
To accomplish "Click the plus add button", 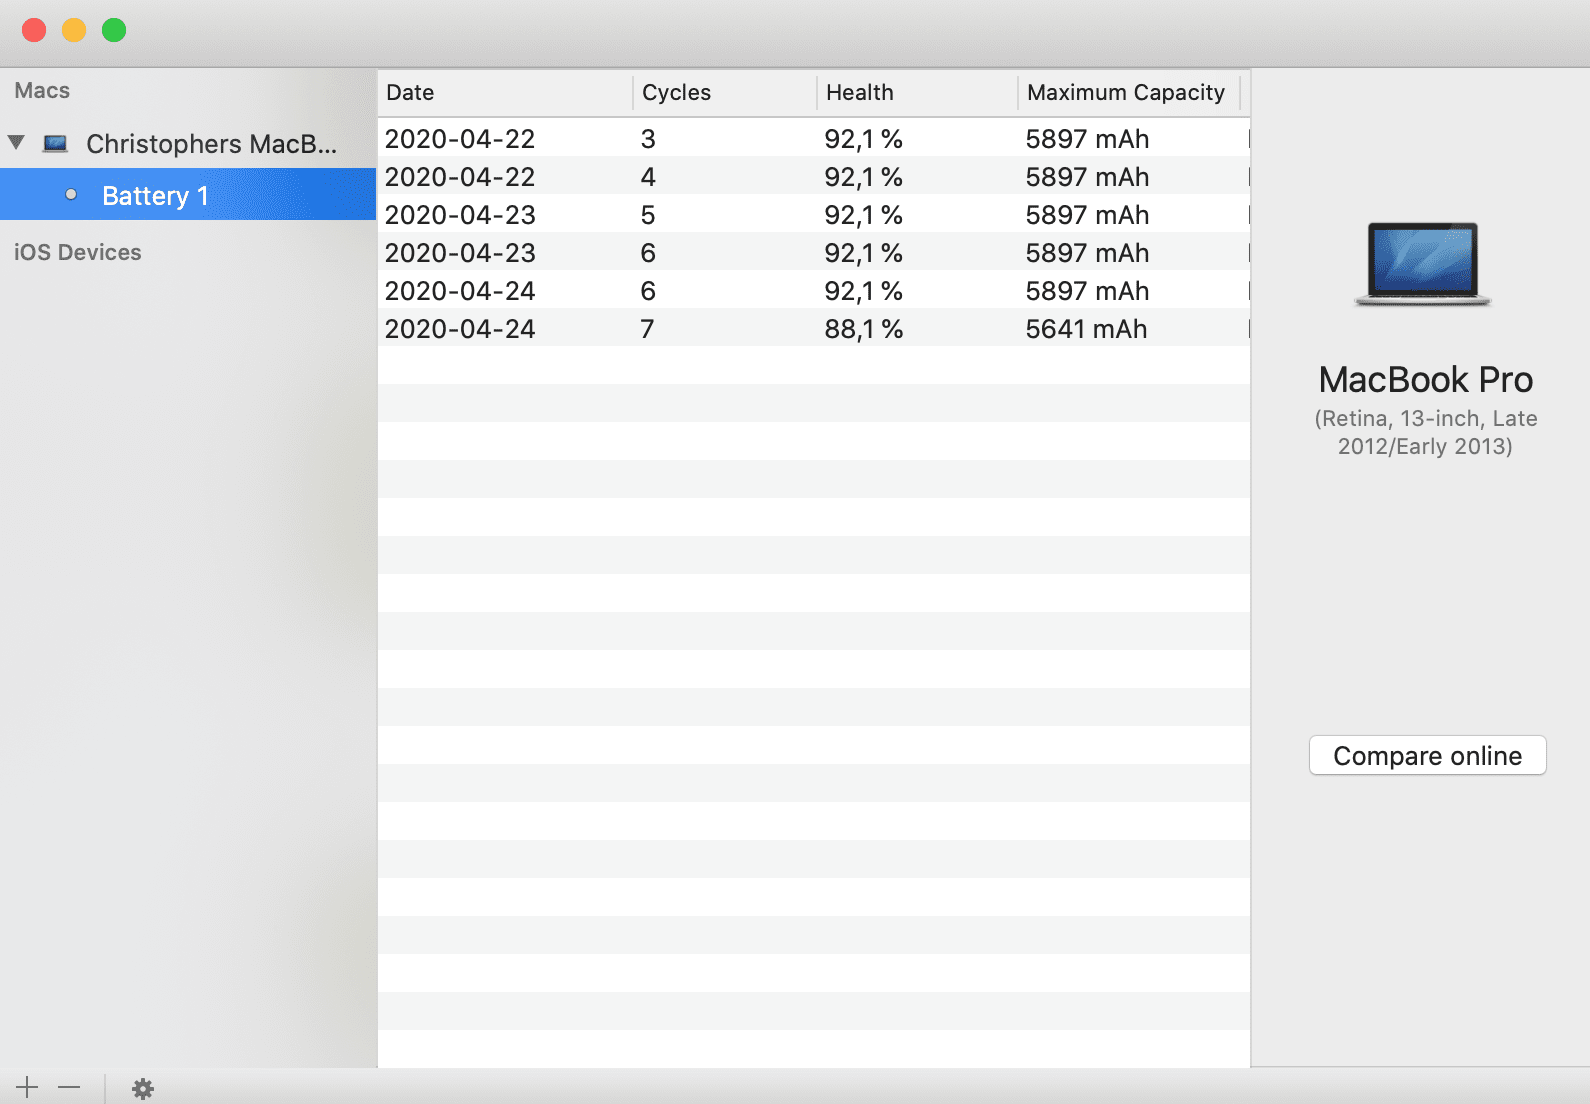I will coord(27,1087).
